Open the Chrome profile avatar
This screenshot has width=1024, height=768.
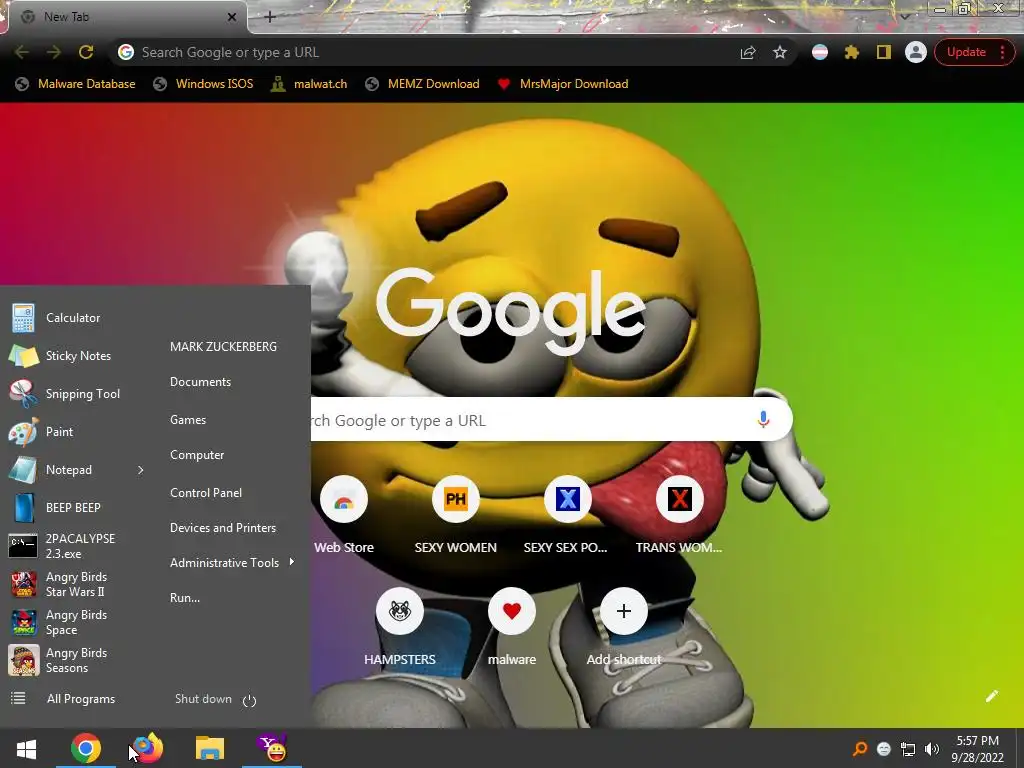pyautogui.click(x=916, y=52)
